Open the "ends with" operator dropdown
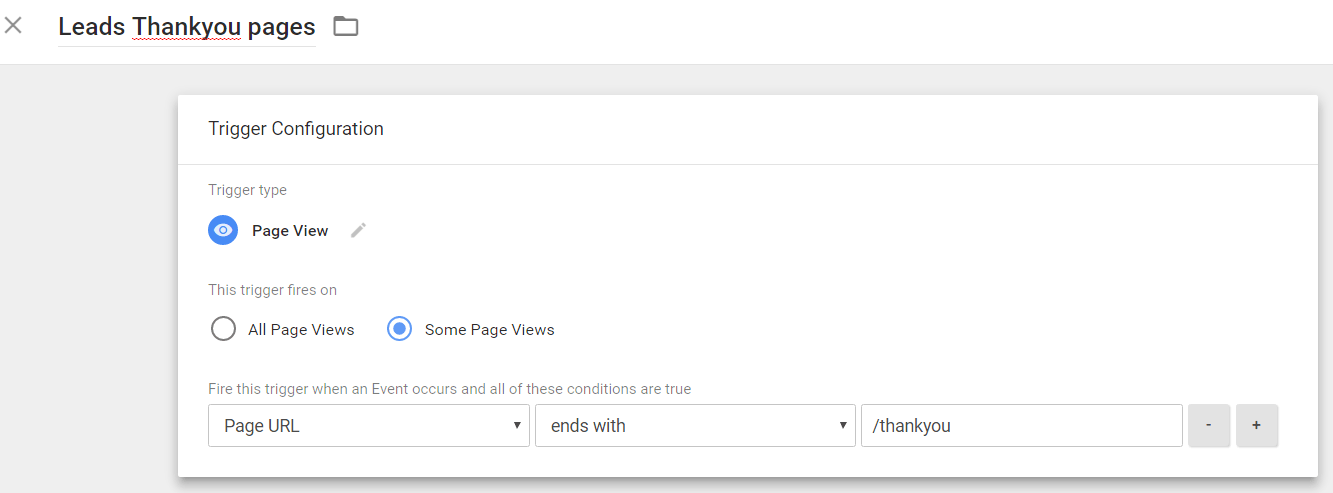 click(x=695, y=425)
